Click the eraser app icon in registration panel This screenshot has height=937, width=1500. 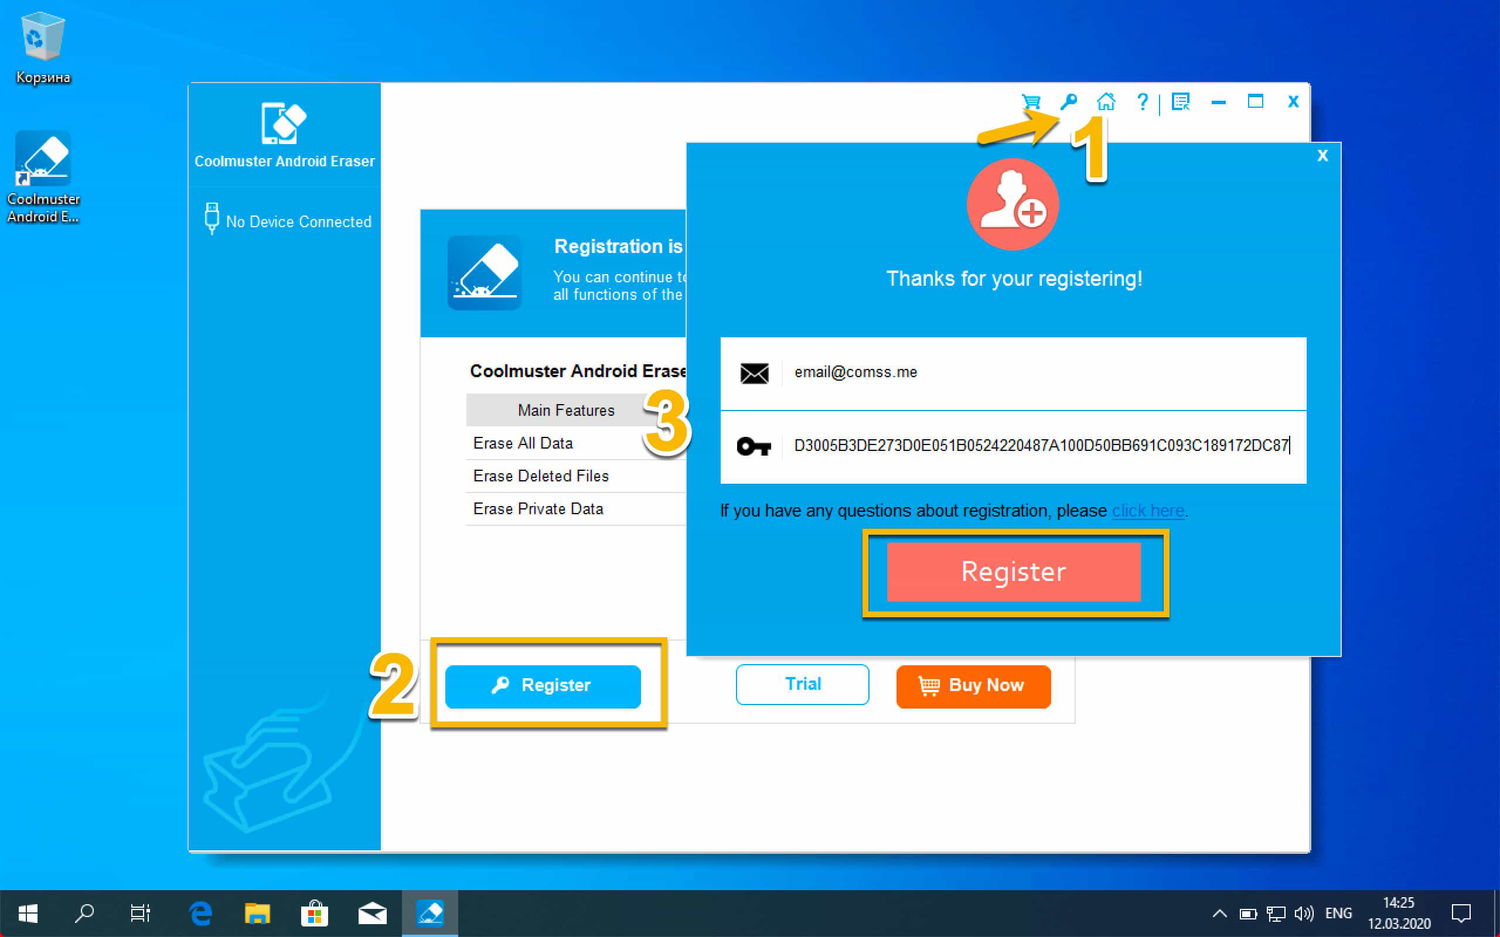click(x=485, y=272)
